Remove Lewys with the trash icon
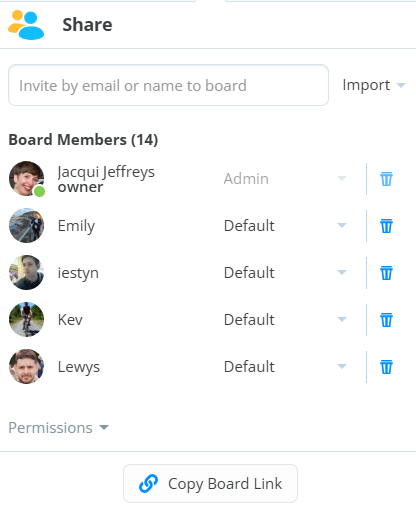The image size is (416, 517). click(386, 367)
